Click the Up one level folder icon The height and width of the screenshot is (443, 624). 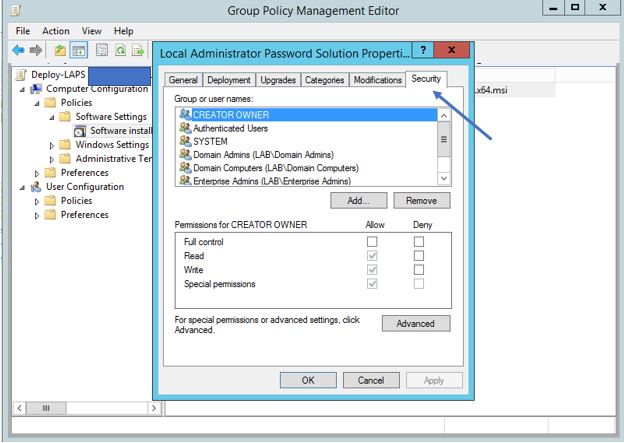coord(60,51)
